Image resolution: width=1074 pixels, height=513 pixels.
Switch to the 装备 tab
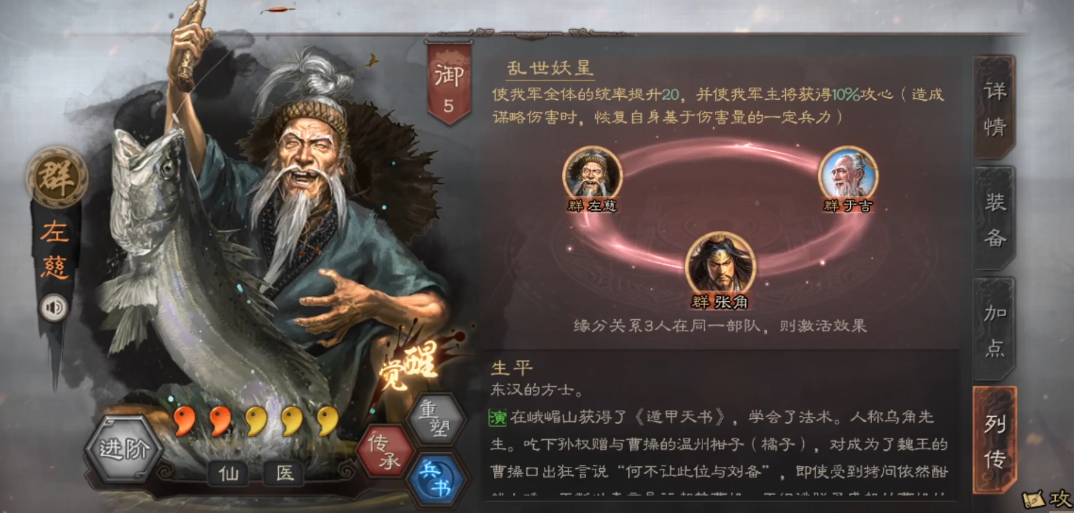pos(995,220)
